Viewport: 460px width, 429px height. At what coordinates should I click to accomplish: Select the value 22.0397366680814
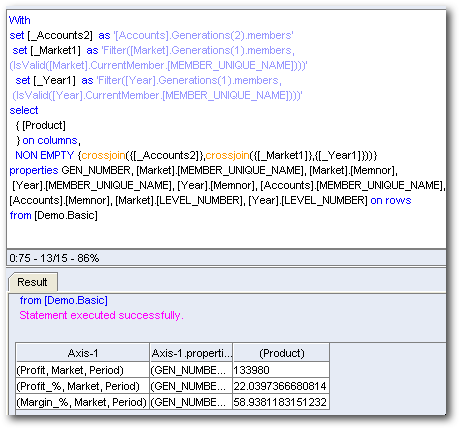click(x=281, y=386)
